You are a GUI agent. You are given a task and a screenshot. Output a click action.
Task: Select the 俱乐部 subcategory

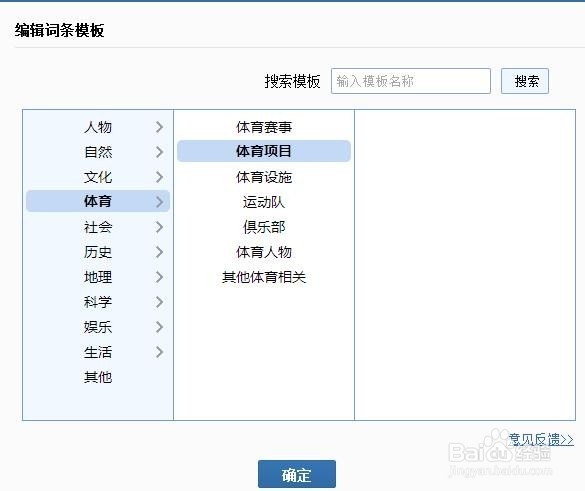(264, 227)
